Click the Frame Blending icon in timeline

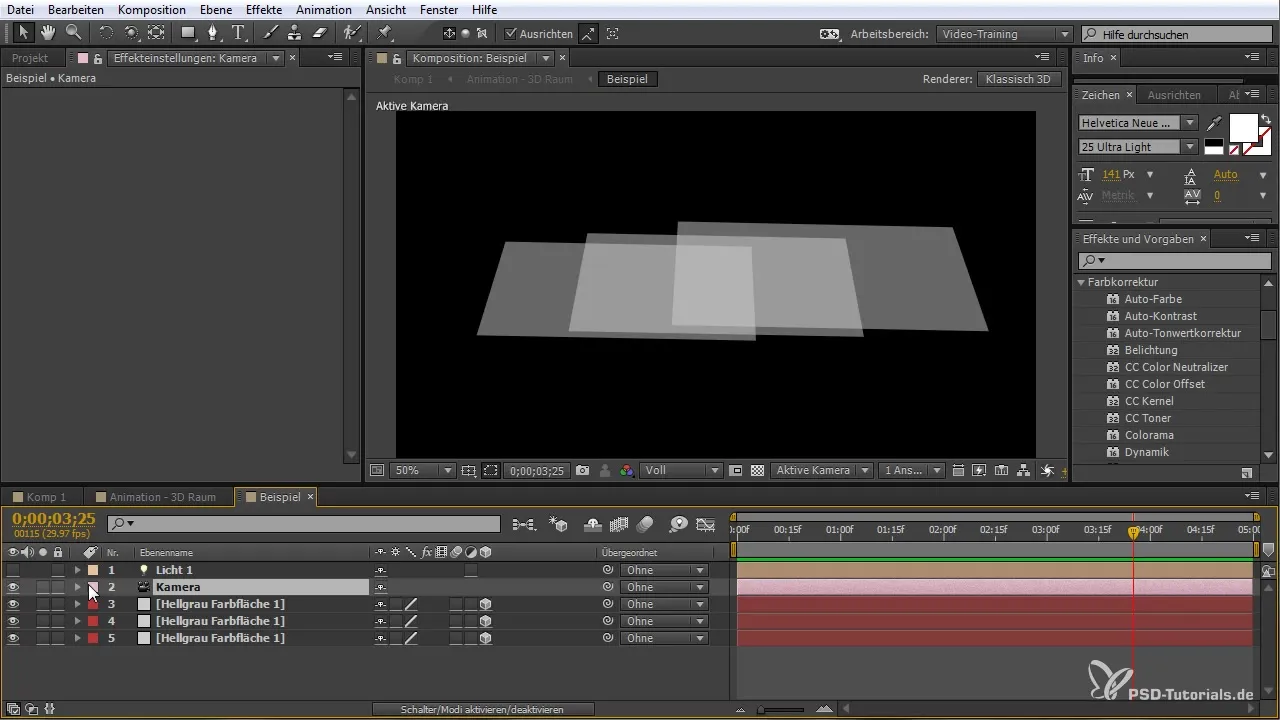point(618,523)
